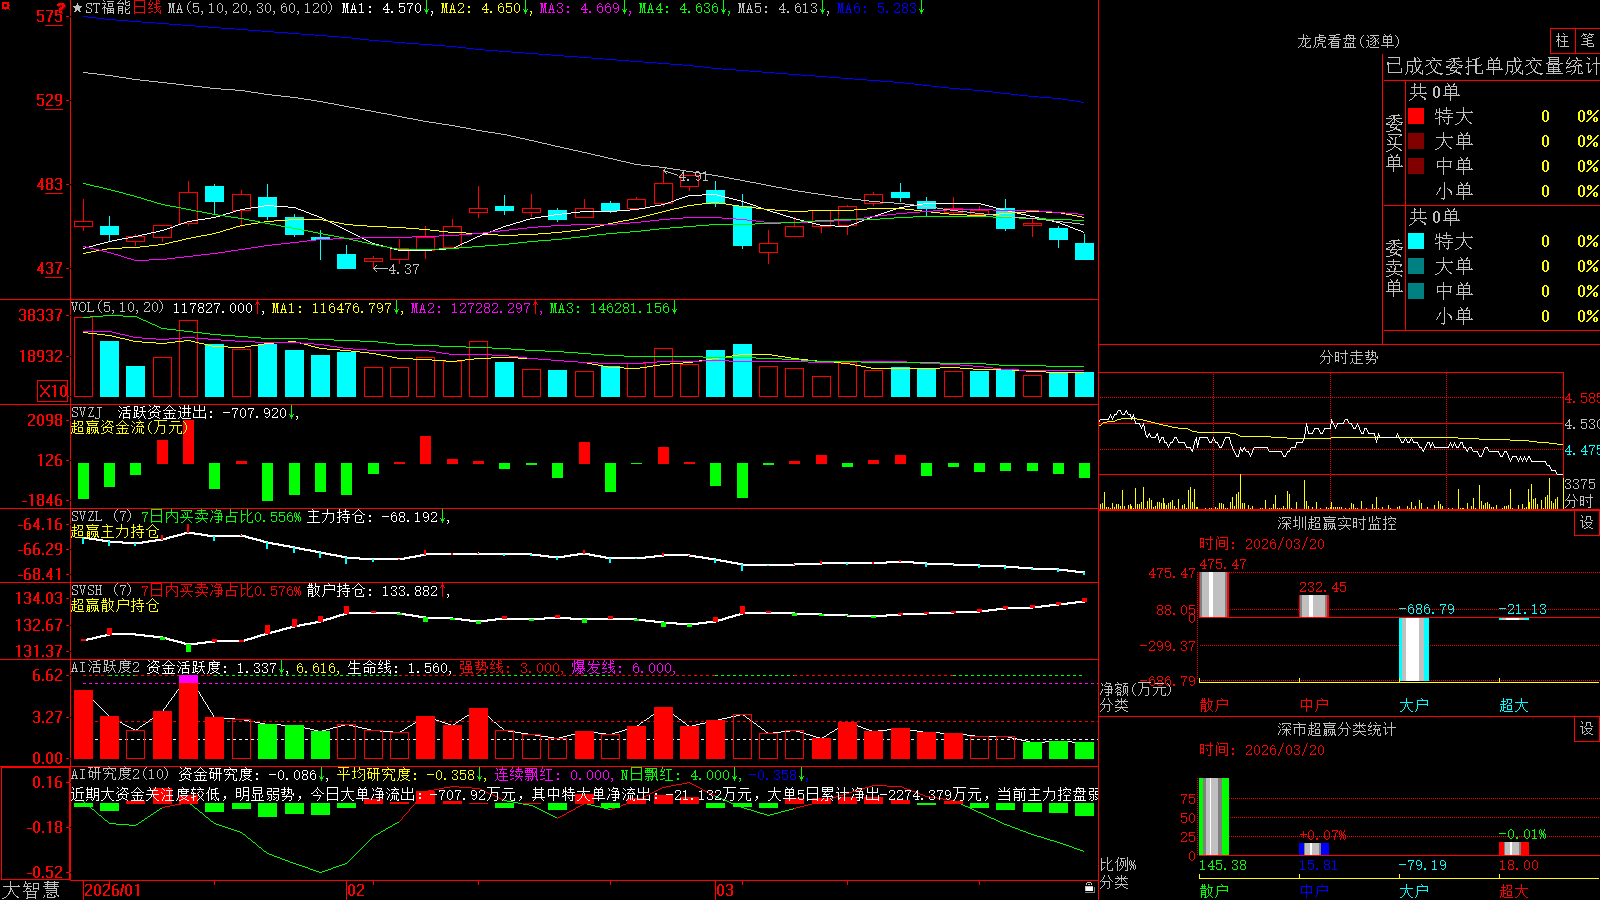
Task: Click the MA2: 4.650 value
Action: pos(485,8)
